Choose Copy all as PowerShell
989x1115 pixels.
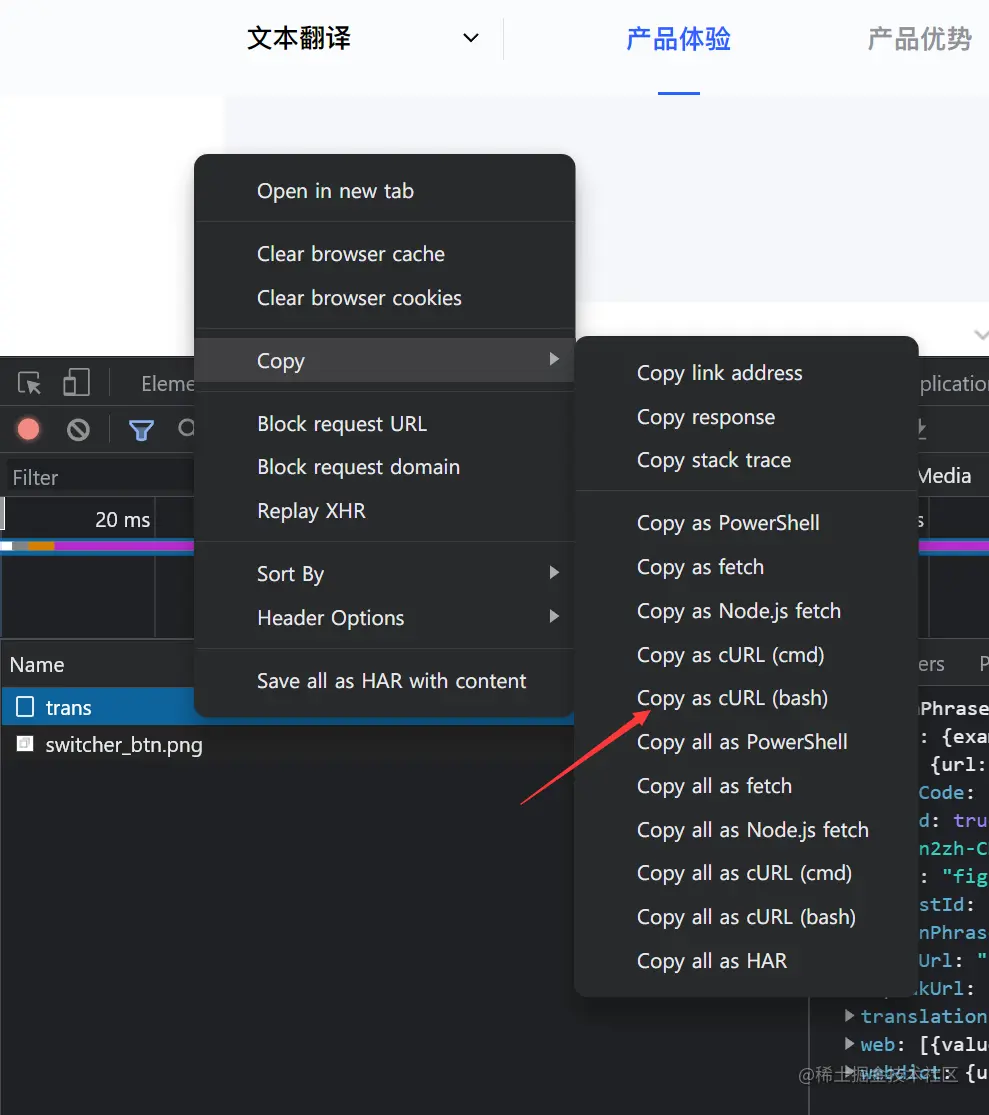[x=747, y=742]
